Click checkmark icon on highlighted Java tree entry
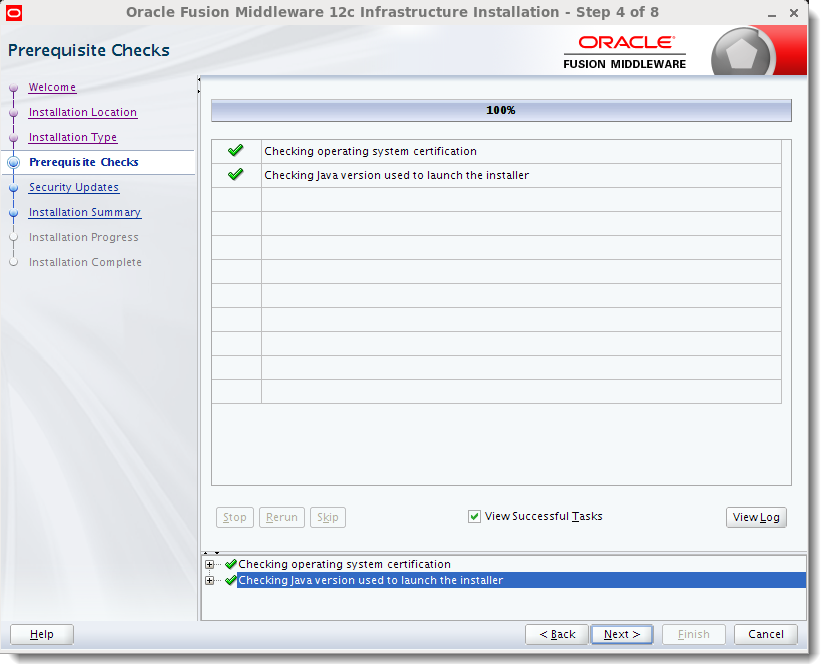This screenshot has width=829, height=664. 230,580
